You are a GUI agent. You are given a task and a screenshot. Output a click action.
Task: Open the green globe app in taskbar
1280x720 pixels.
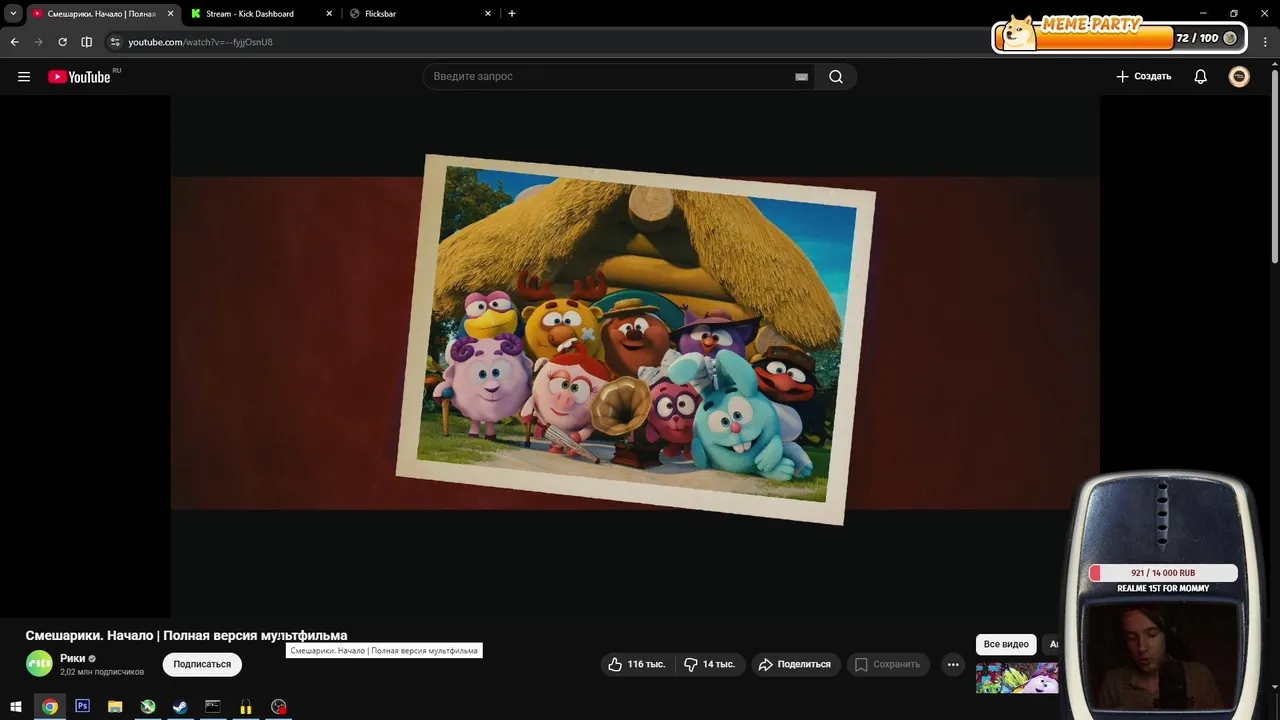pos(148,706)
